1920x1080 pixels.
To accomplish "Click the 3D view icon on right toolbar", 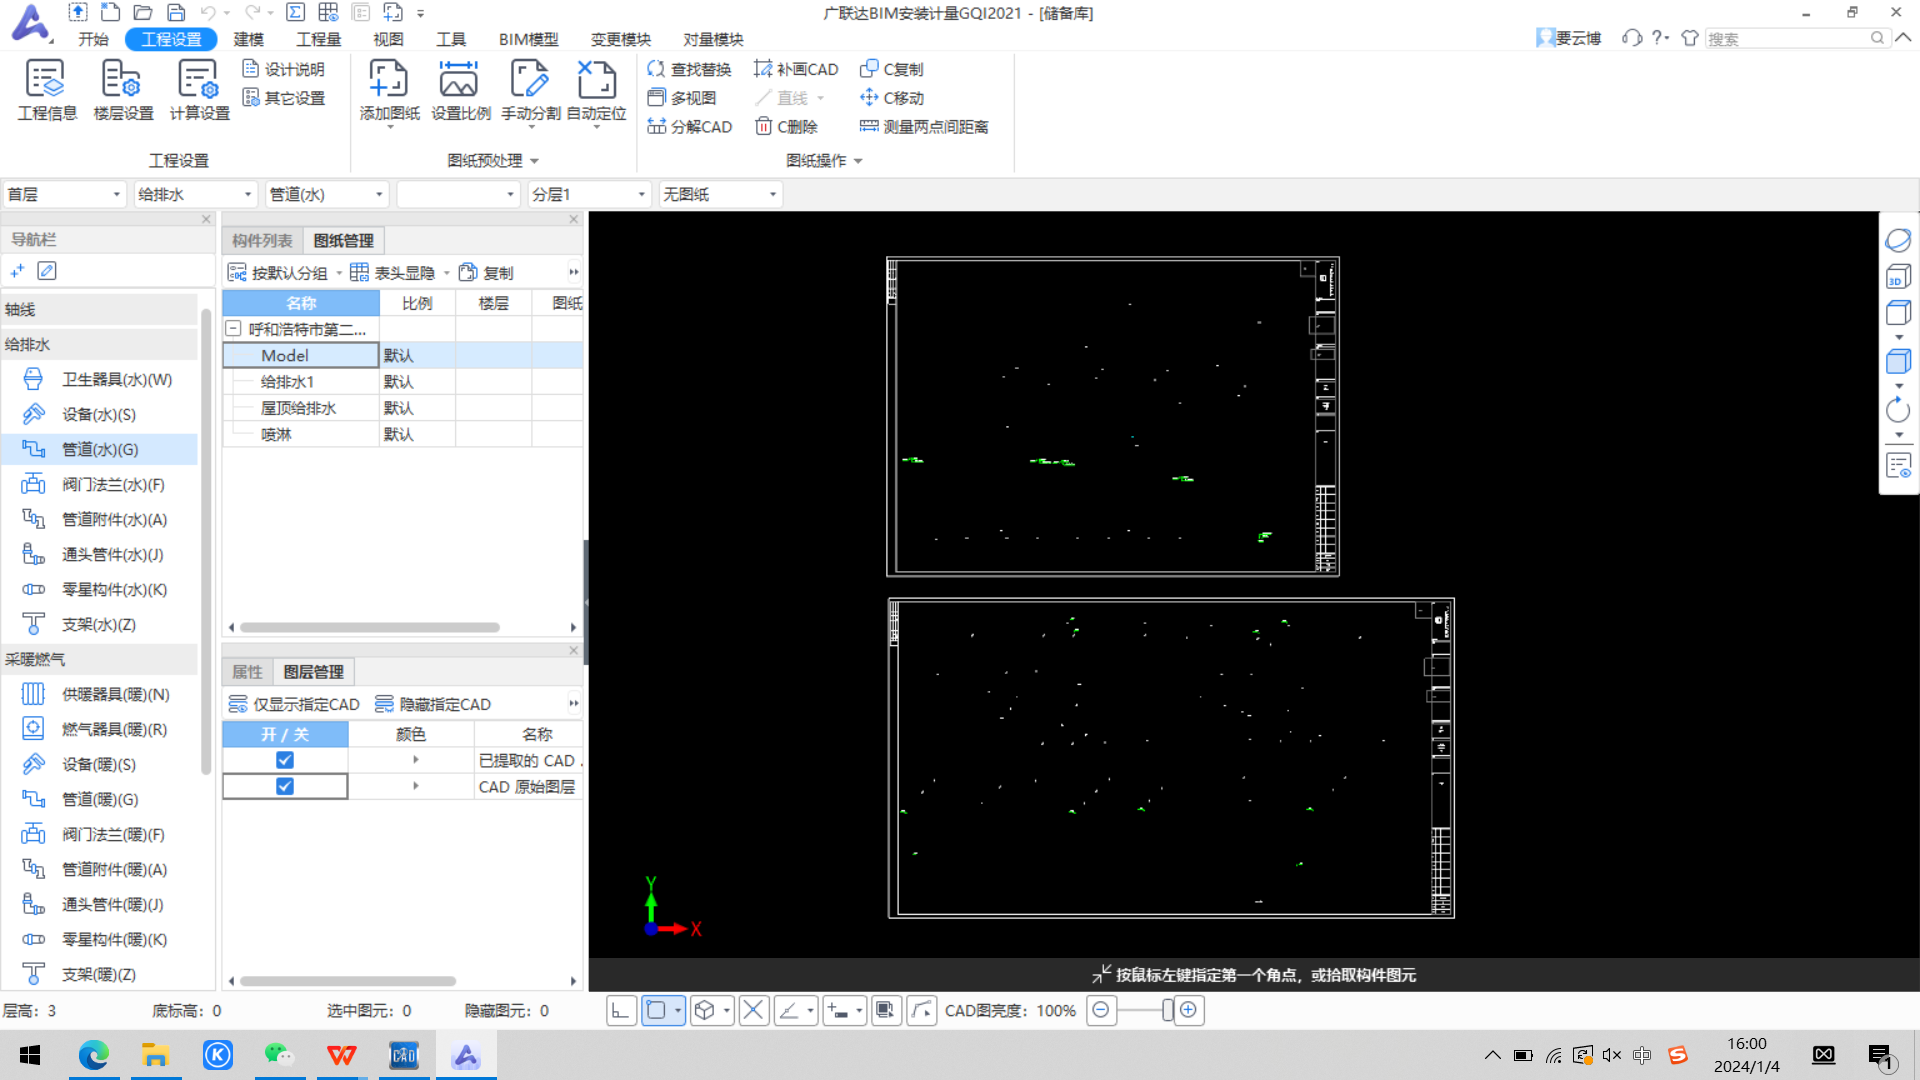I will tap(1898, 277).
